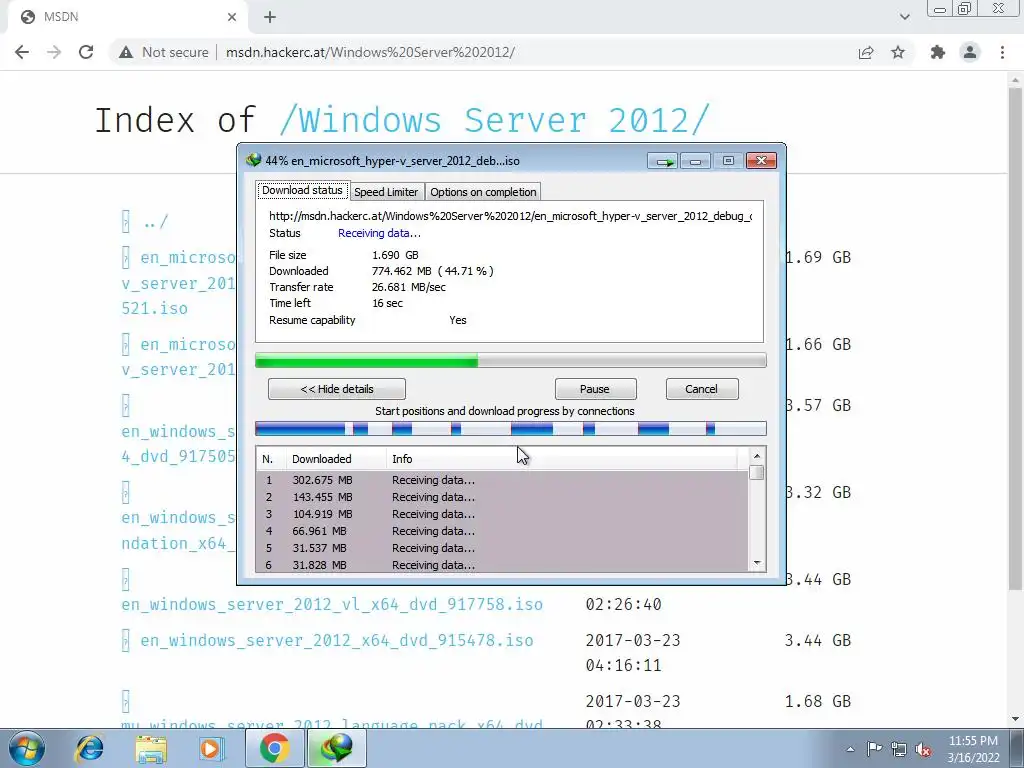This screenshot has width=1024, height=768.
Task: Click the connections progress segment bar
Action: point(511,428)
